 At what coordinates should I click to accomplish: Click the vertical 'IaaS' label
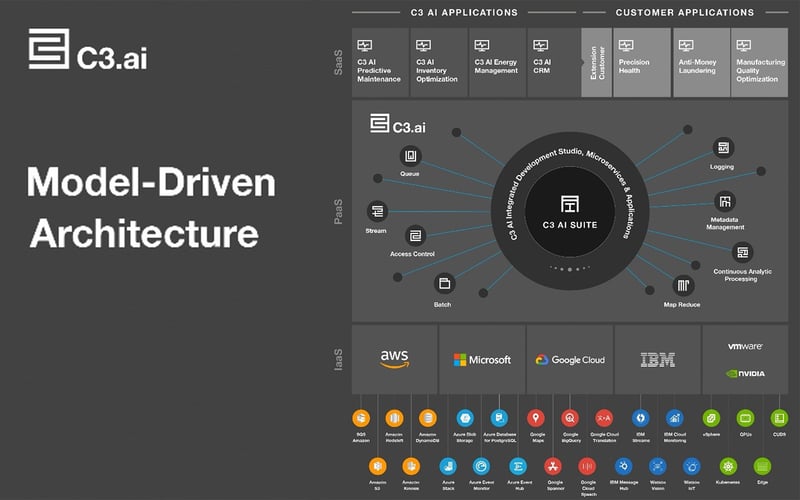pos(338,359)
